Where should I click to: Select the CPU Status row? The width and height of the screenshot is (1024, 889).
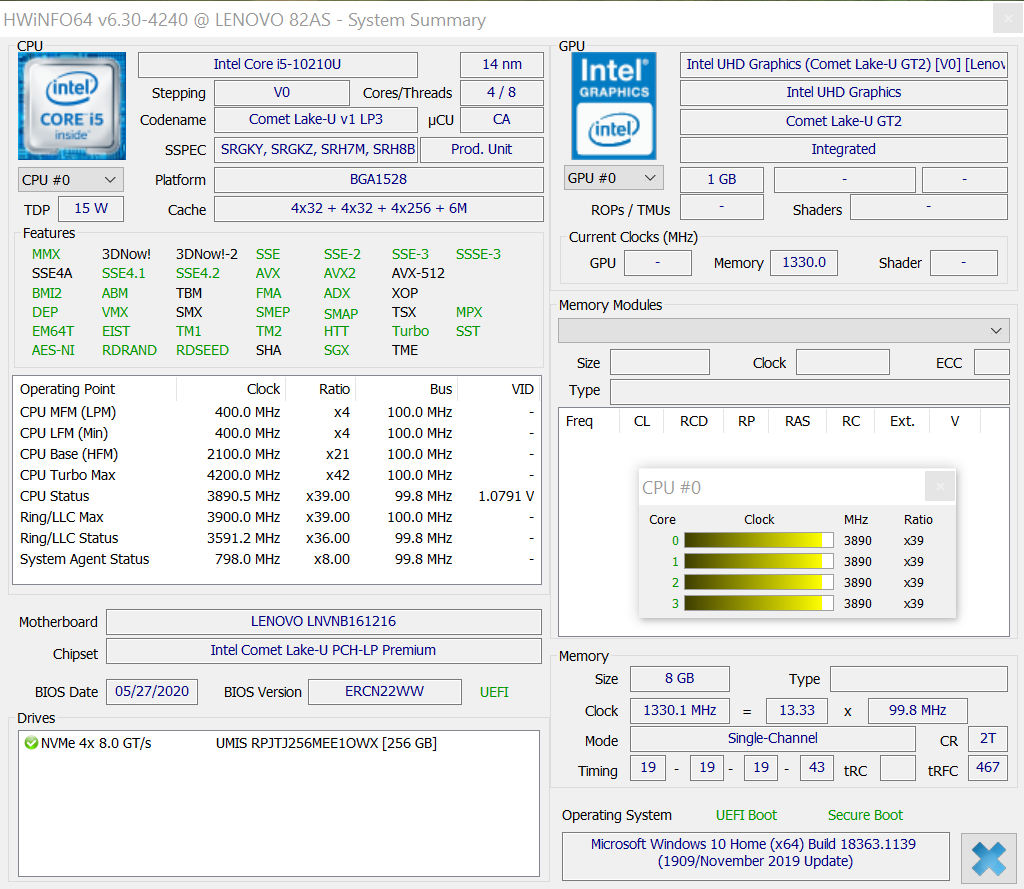[277, 496]
